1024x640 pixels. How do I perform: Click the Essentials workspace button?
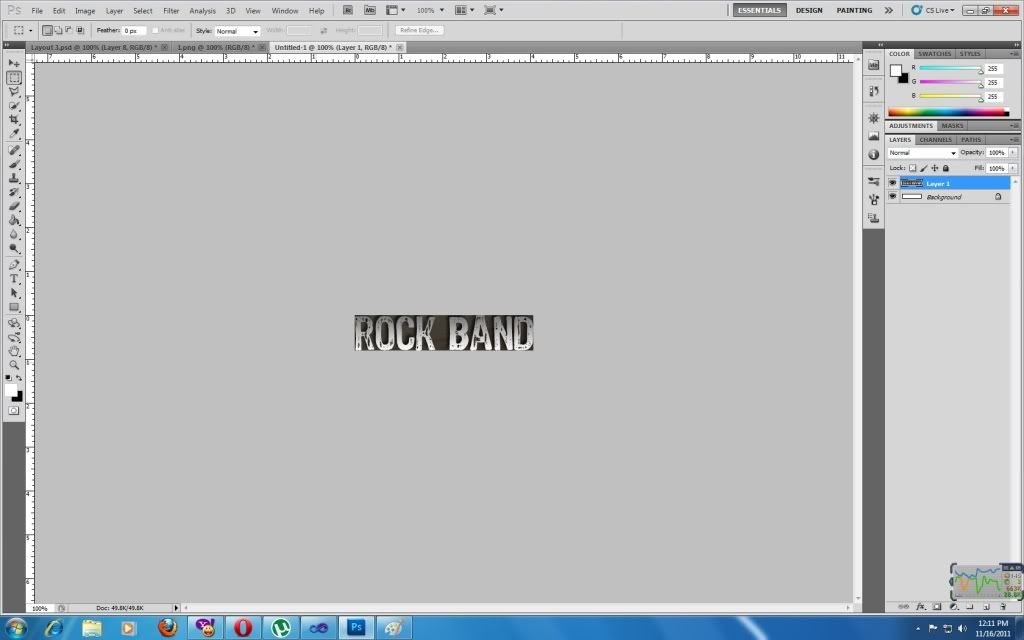(760, 10)
